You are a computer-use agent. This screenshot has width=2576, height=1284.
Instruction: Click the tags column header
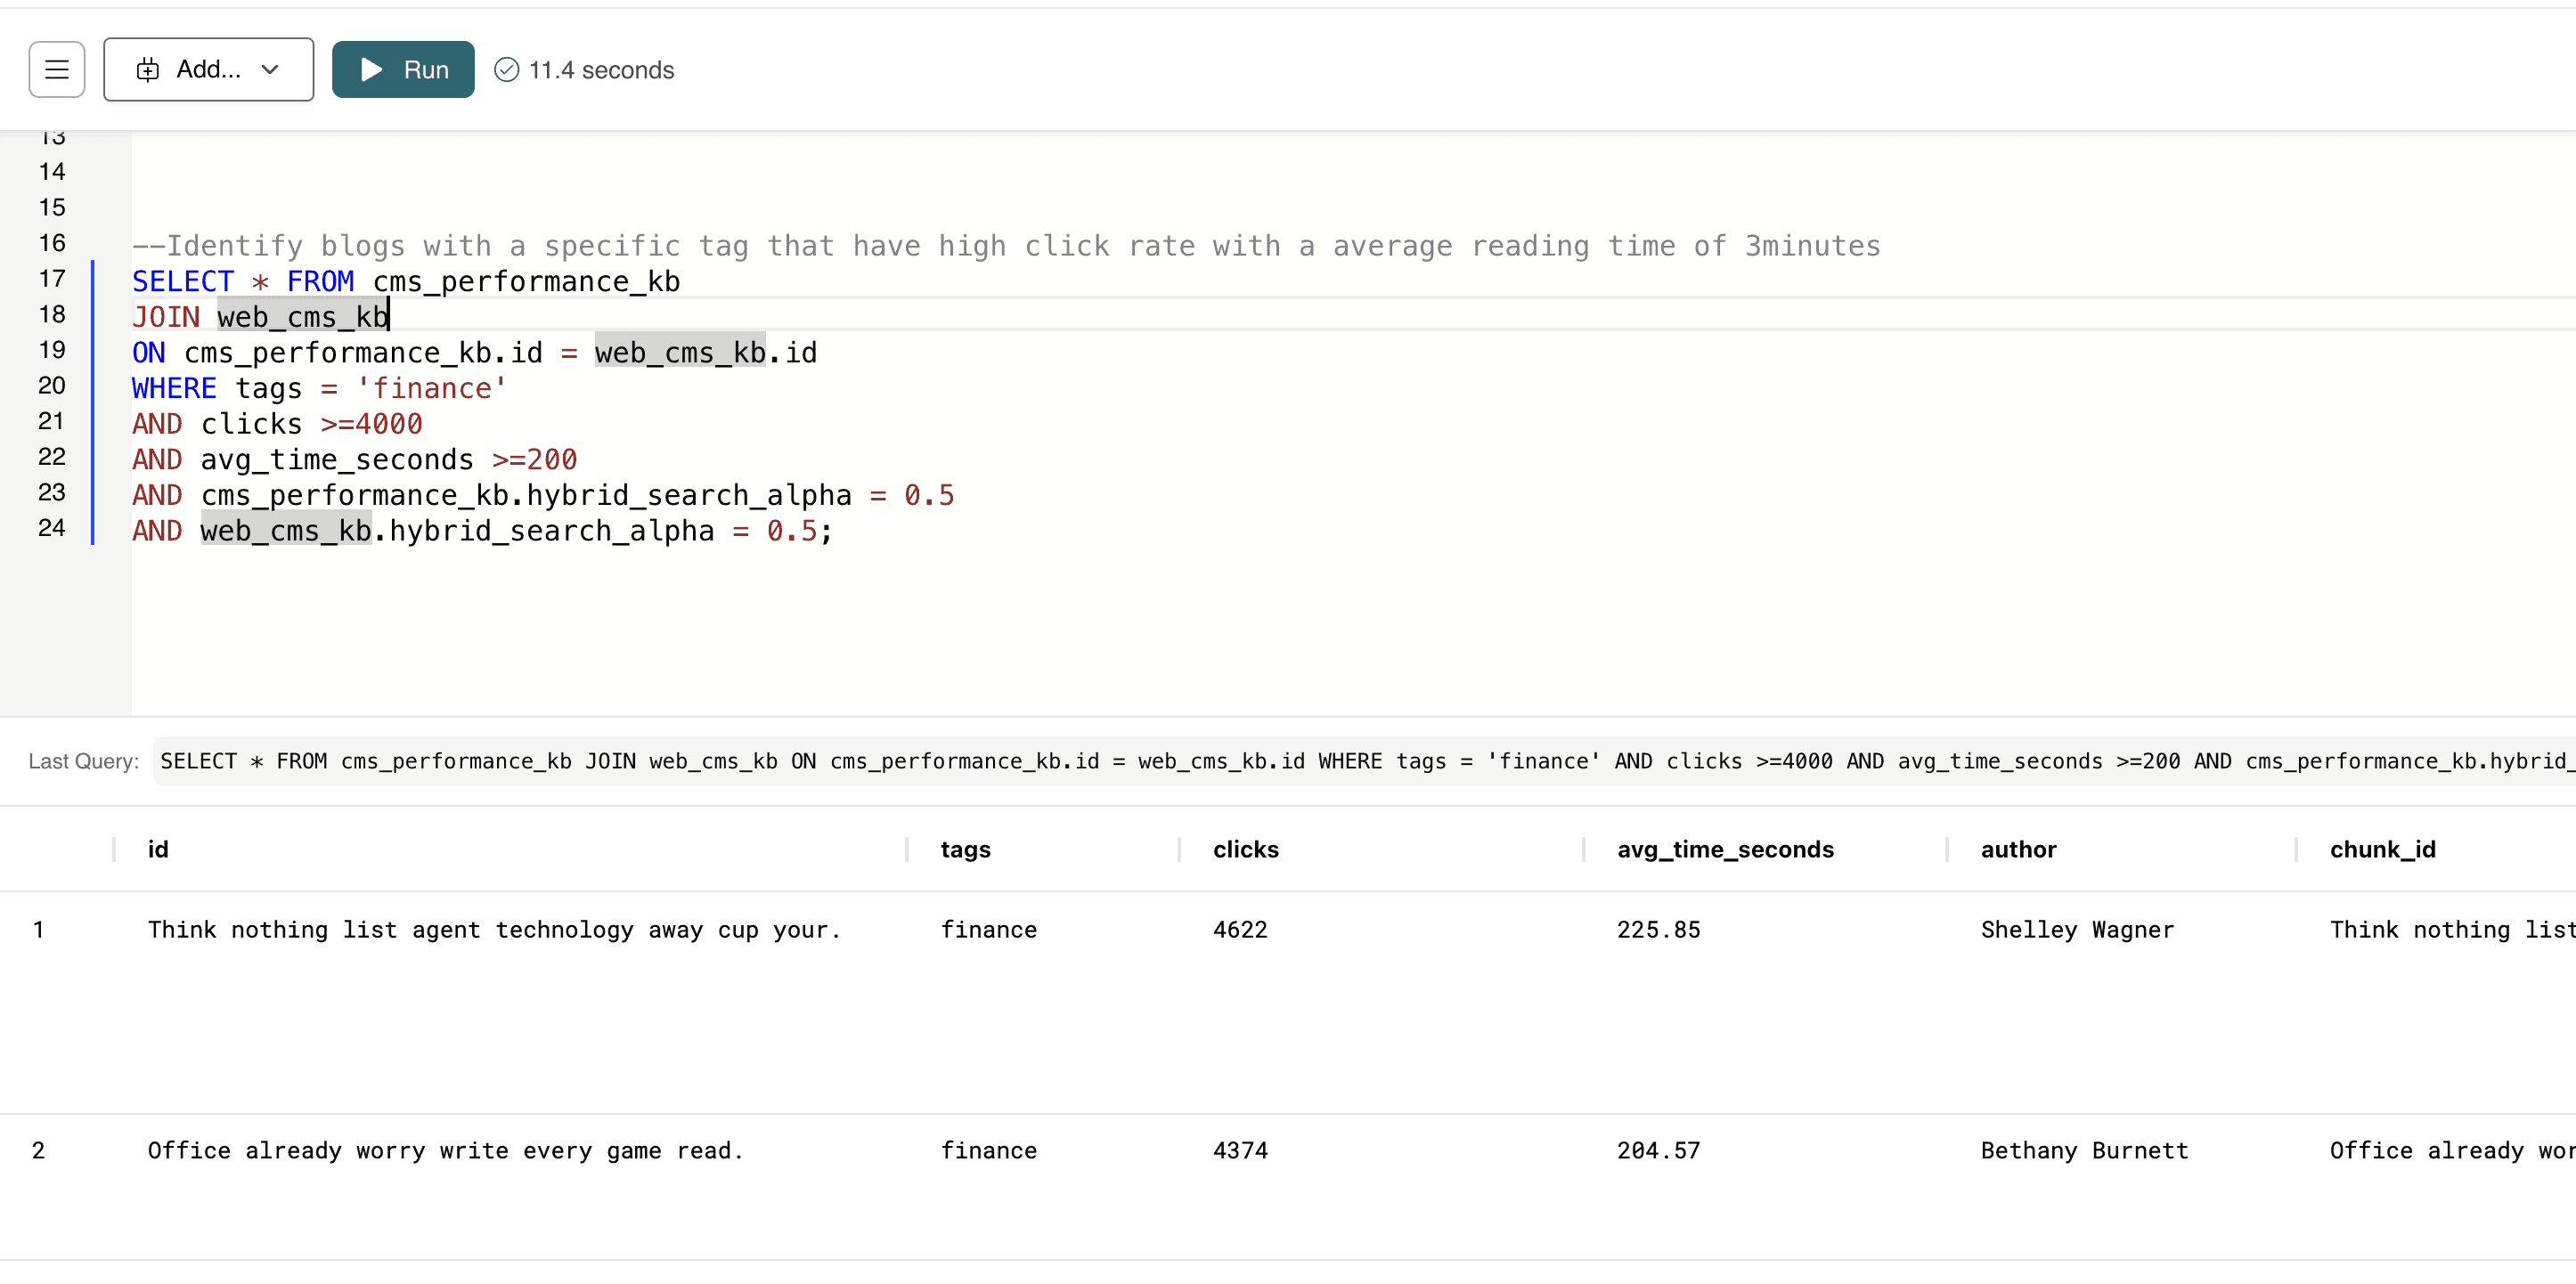click(965, 849)
